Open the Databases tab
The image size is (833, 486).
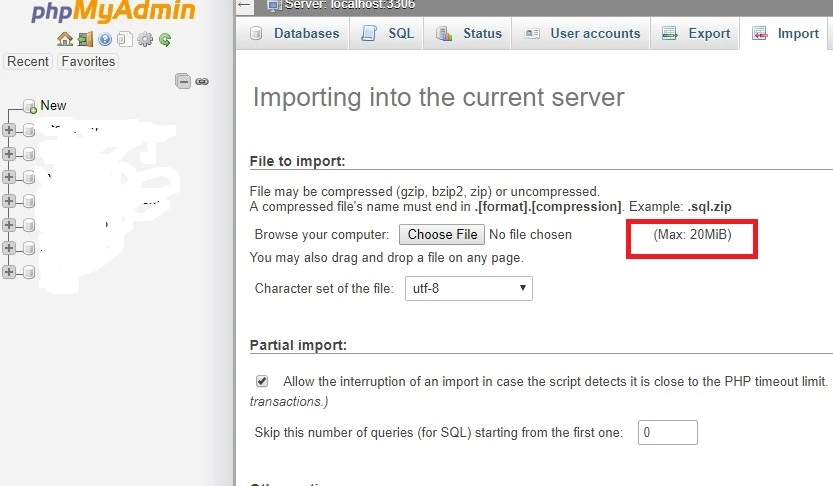[294, 33]
